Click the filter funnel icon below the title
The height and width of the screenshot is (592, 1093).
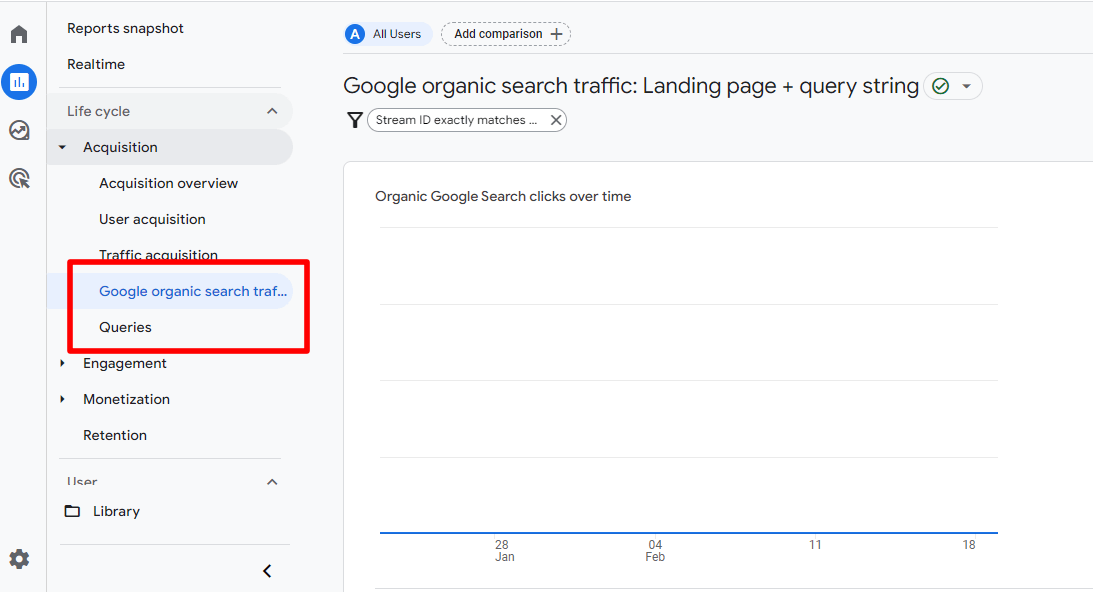355,119
